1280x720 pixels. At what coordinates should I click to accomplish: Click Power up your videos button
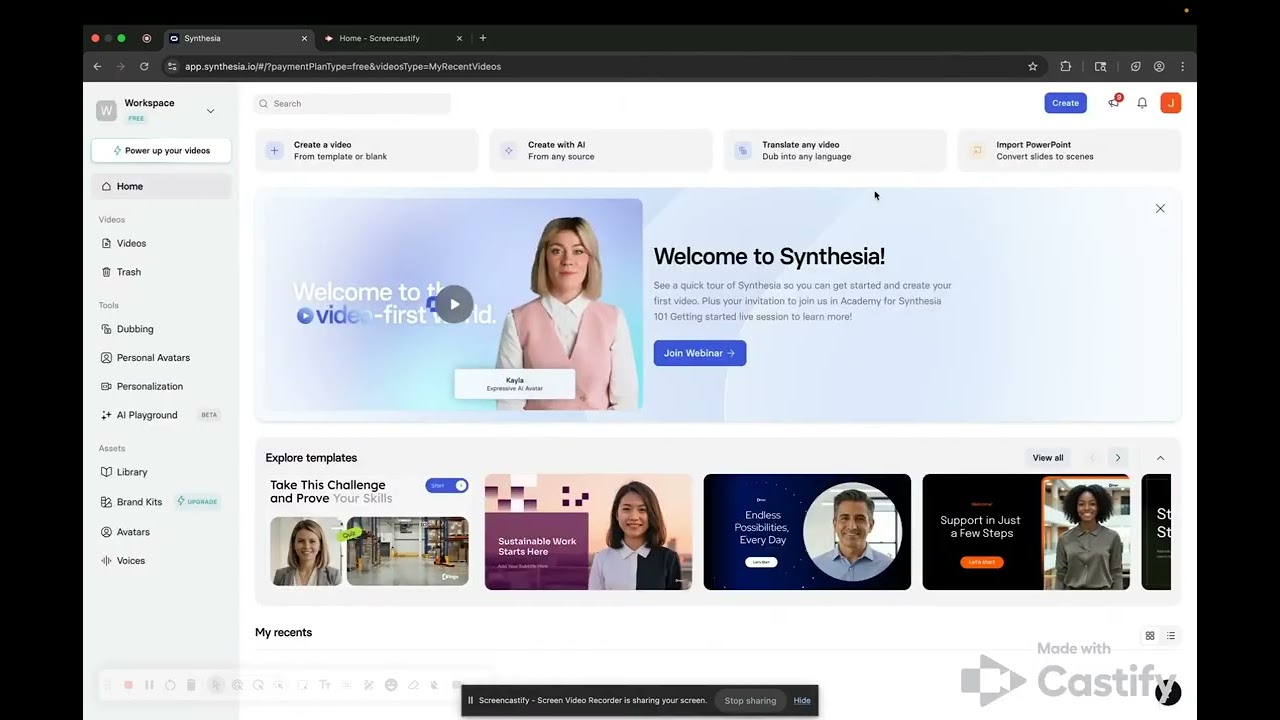click(161, 151)
